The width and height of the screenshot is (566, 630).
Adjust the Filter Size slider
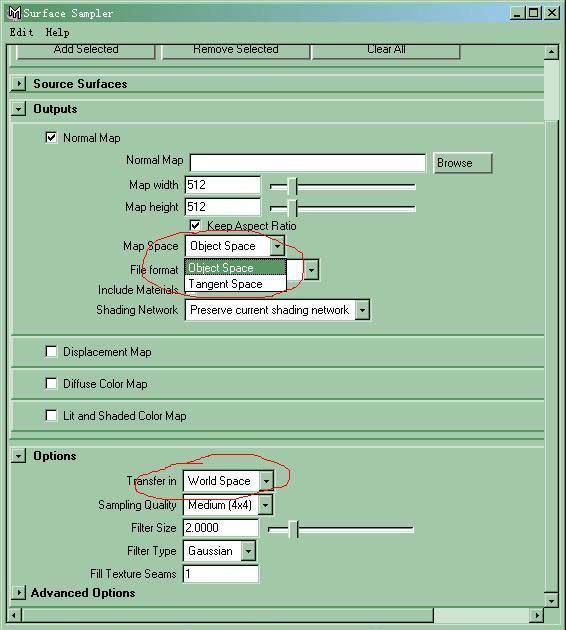pos(294,529)
